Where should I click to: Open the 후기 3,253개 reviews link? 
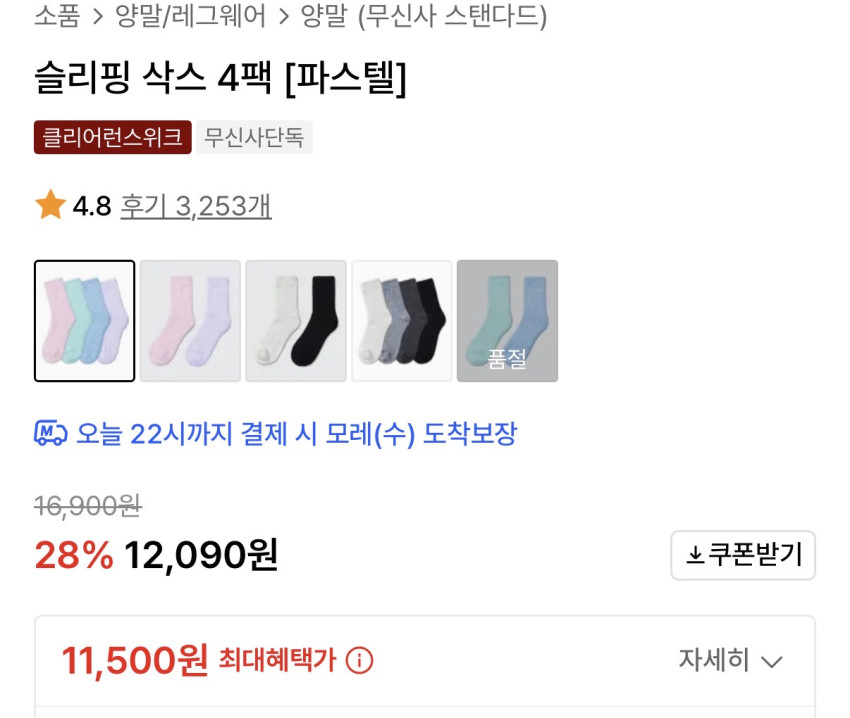[x=196, y=206]
